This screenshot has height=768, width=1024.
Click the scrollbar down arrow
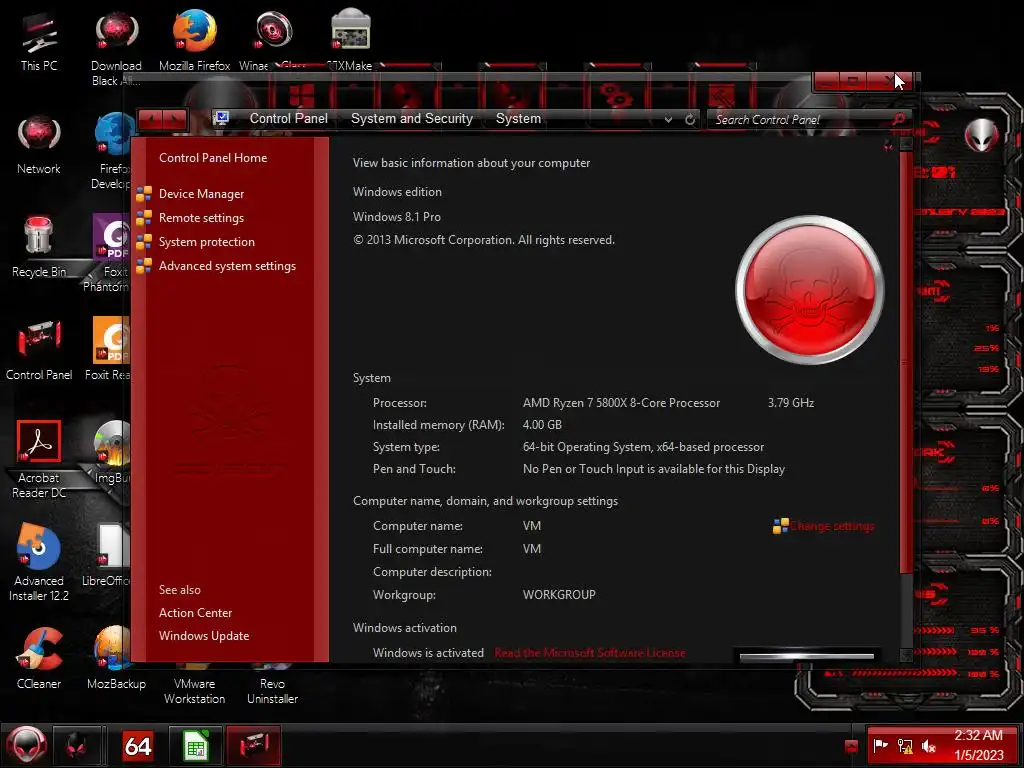click(x=905, y=655)
